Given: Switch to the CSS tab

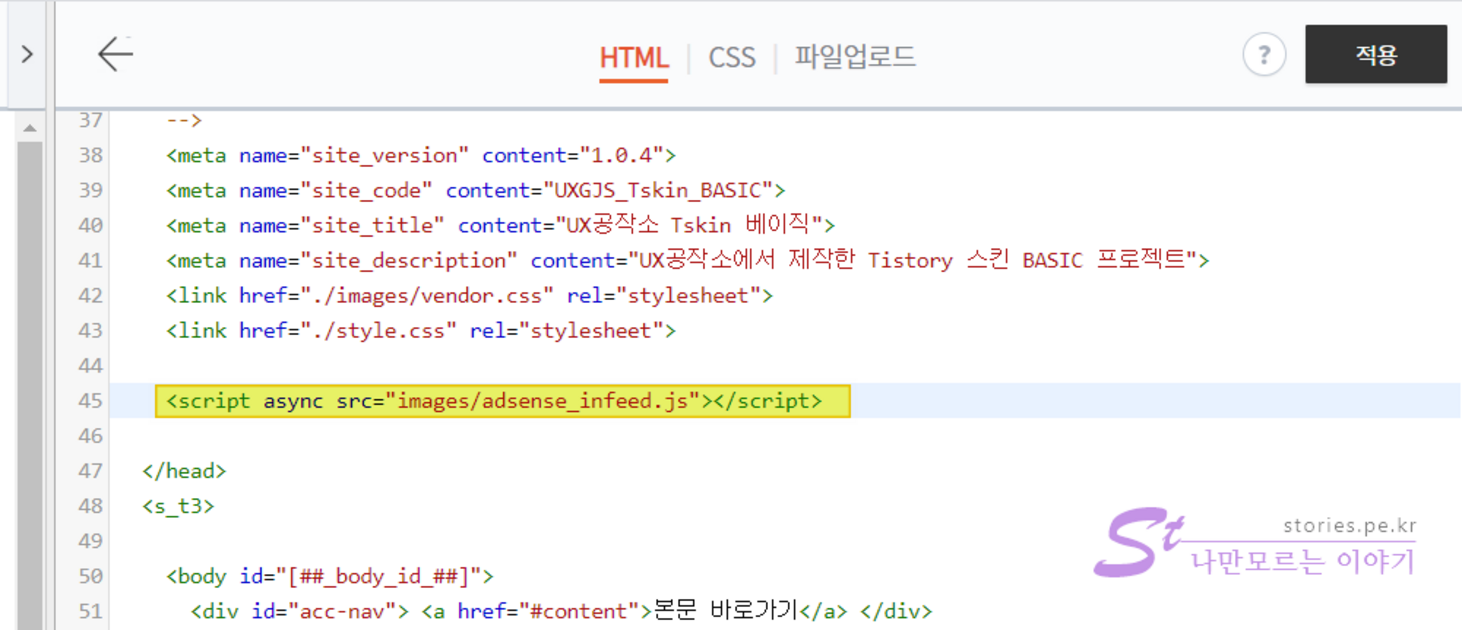Looking at the screenshot, I should (x=732, y=57).
